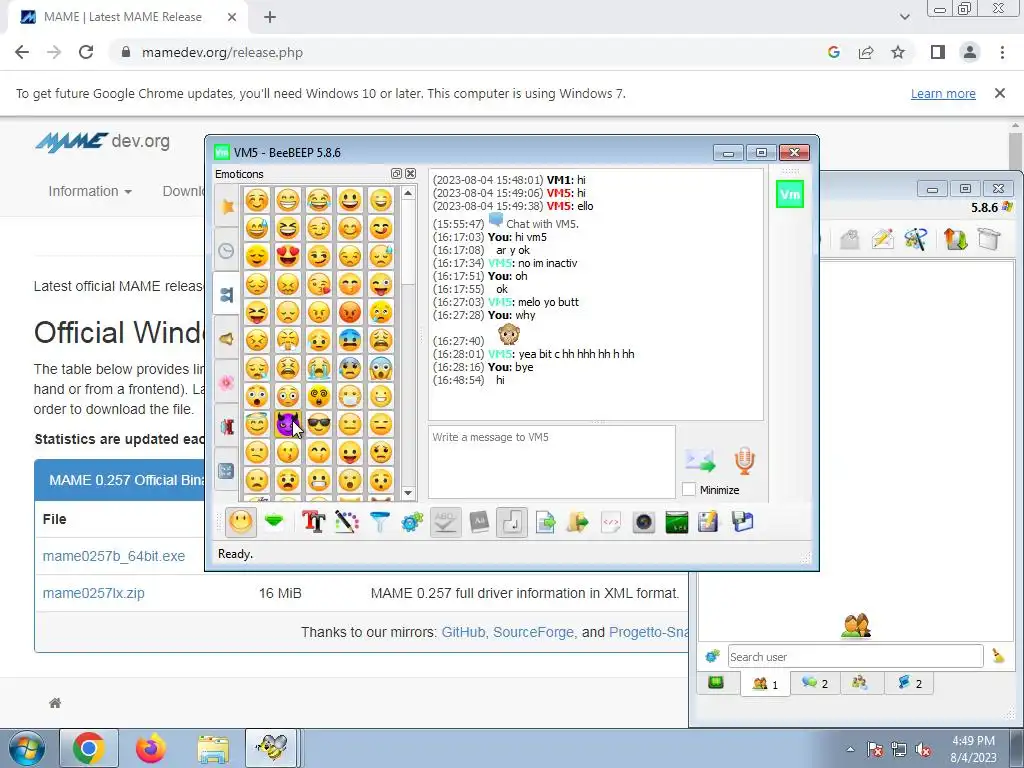Open the chat font TT button
Image resolution: width=1024 pixels, height=768 pixels.
pos(313,522)
